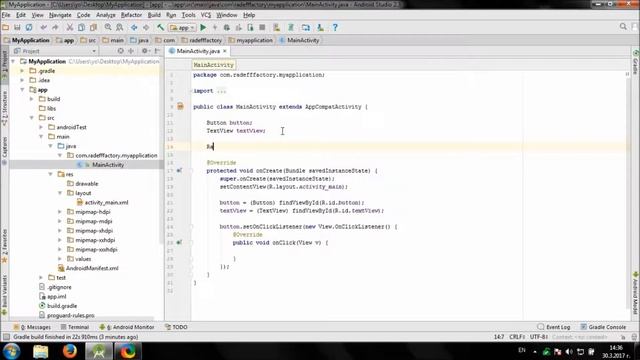640x360 pixels.
Task: Click the Hide Project panel icon
Action: pos(158,51)
